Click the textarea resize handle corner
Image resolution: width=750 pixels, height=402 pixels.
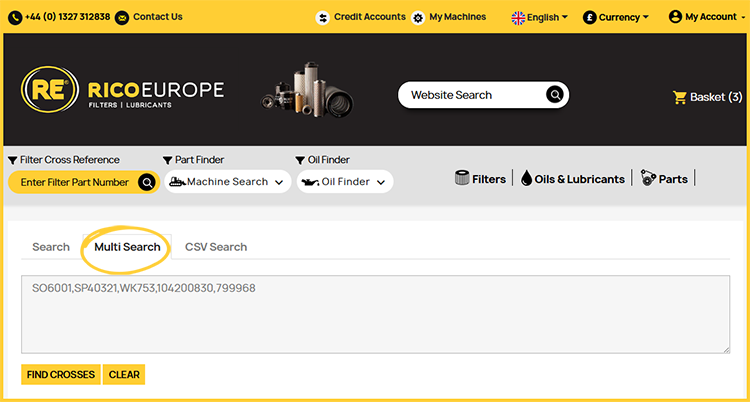click(727, 350)
